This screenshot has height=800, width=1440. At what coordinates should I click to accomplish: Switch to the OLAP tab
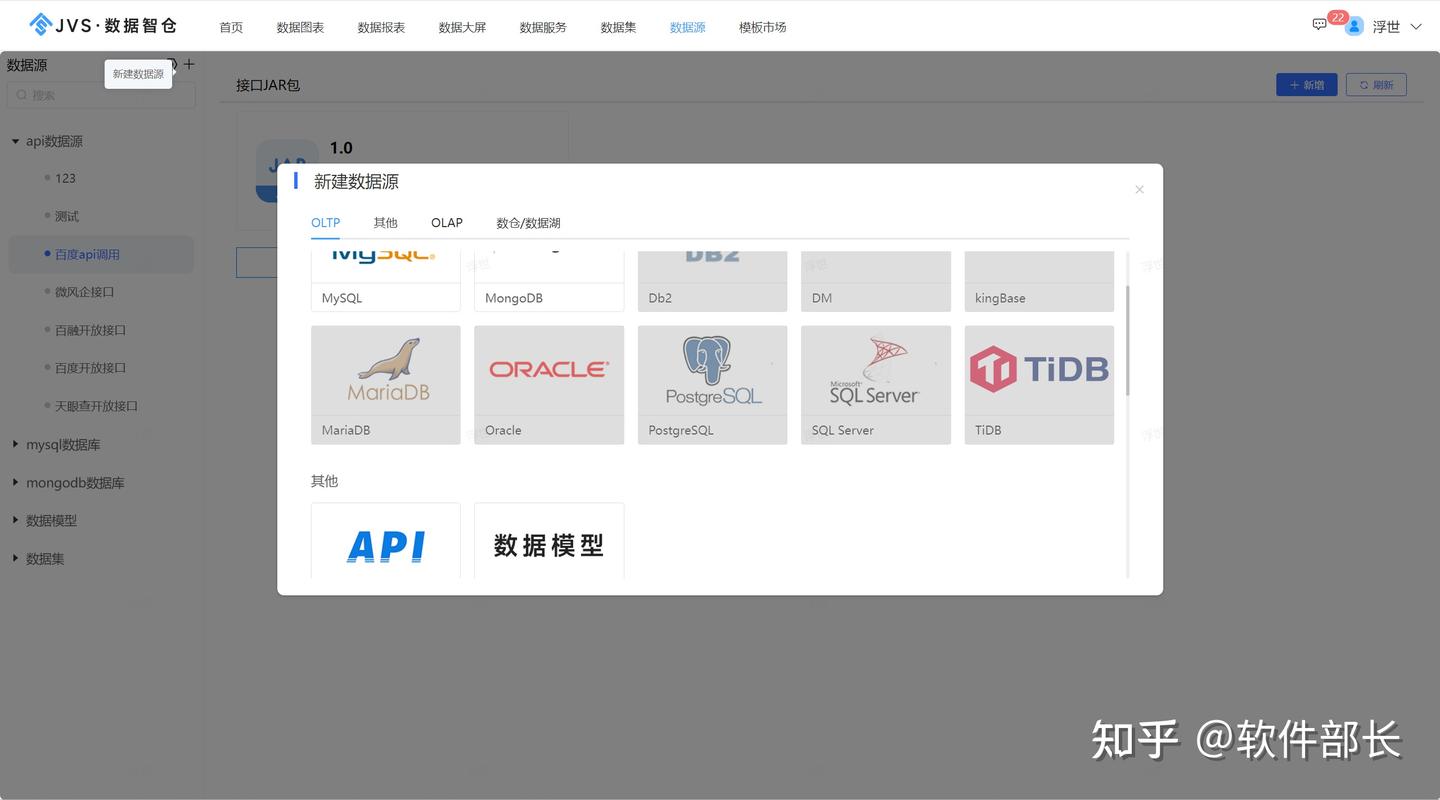pyautogui.click(x=446, y=222)
